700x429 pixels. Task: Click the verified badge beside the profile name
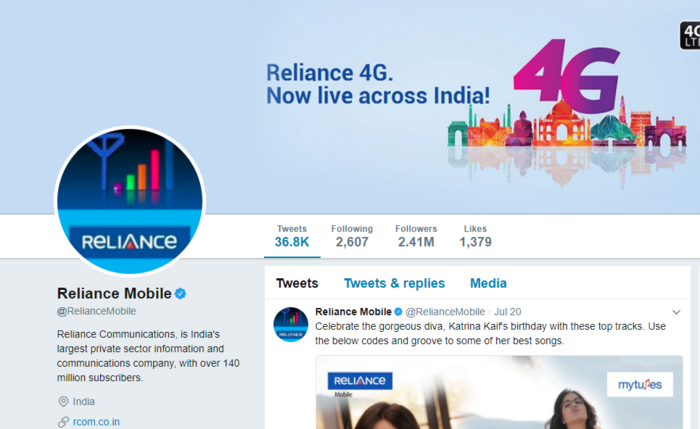(180, 294)
